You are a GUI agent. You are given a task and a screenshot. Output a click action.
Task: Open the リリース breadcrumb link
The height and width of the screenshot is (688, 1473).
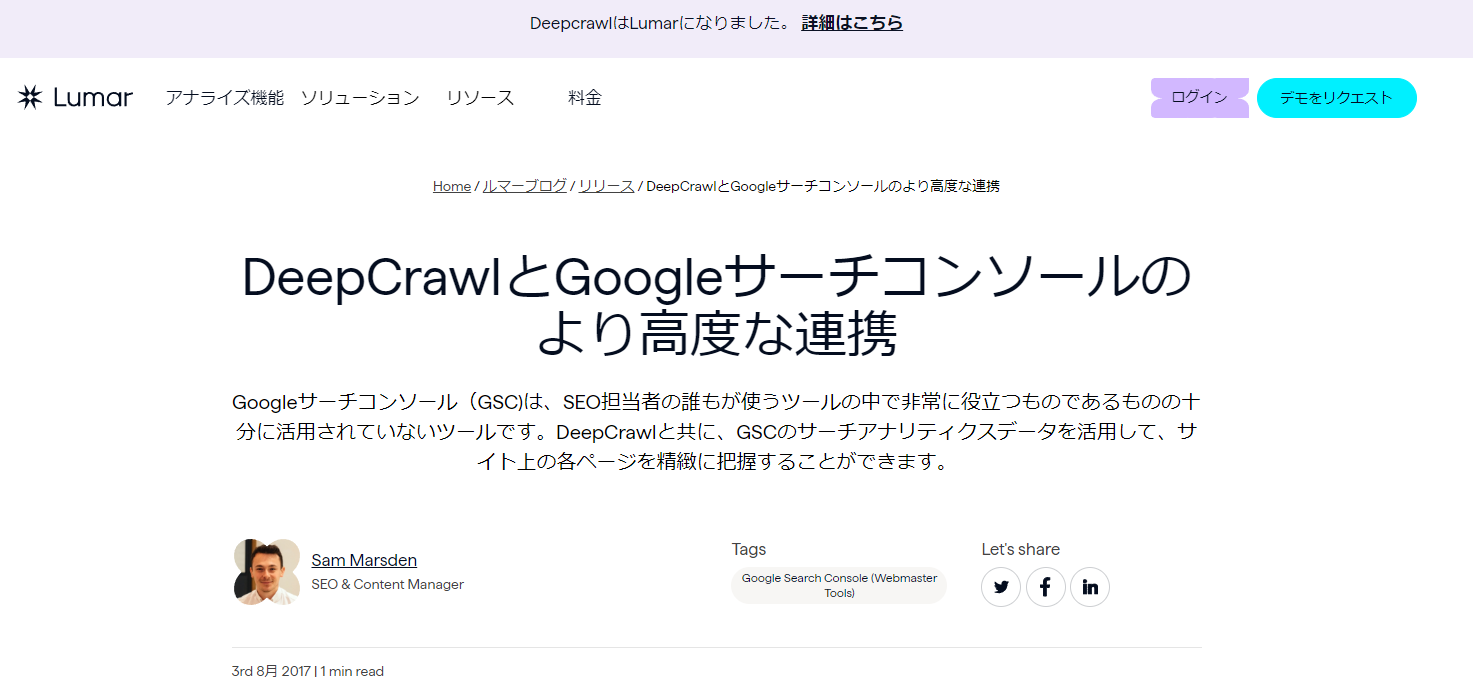[605, 186]
